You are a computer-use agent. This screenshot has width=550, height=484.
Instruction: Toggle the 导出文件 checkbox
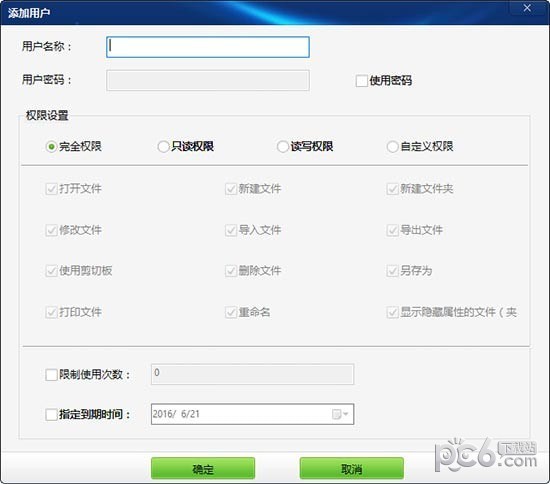[392, 230]
